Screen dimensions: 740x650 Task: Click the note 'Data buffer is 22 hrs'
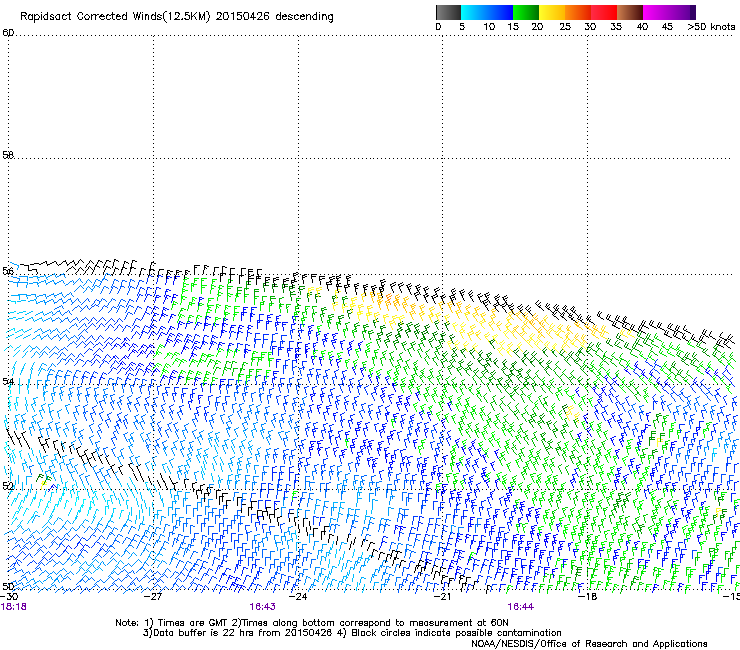[x=203, y=633]
